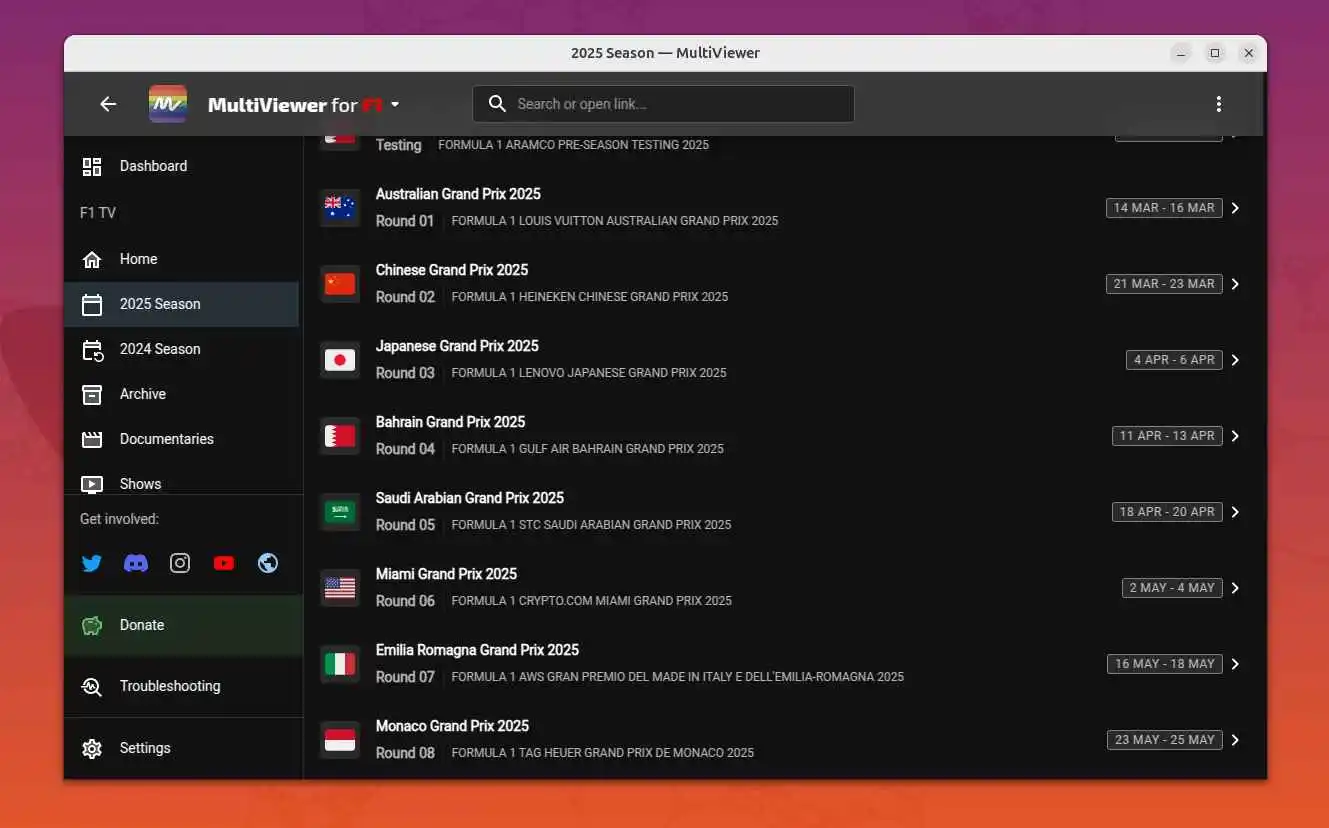Click the Chinese flag thumbnail
1329x828 pixels.
[x=340, y=284]
